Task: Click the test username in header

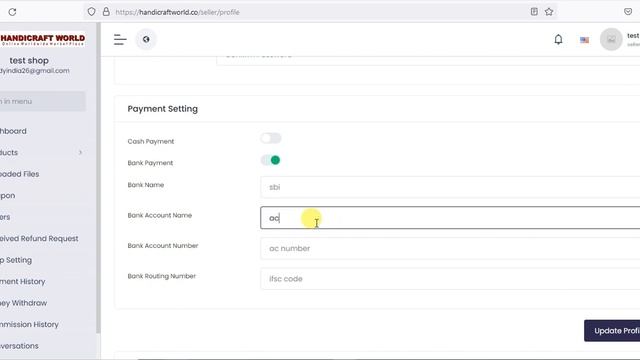Action: point(633,36)
